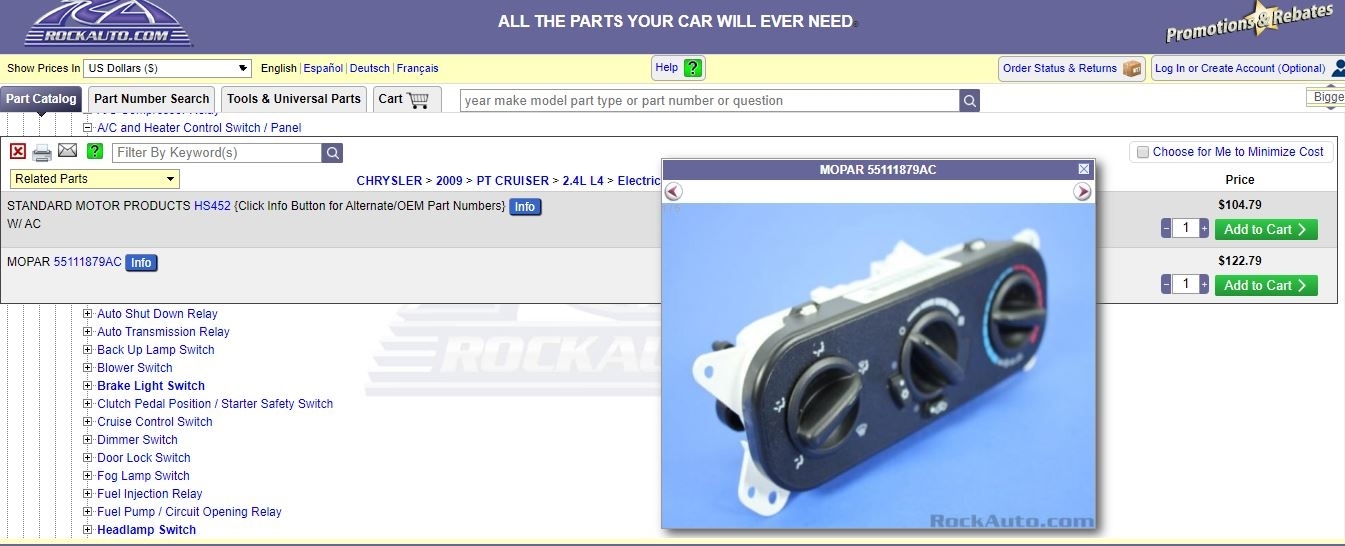Click quantity field for the $104.79 part
Screen dimensions: 1345x546
(x=1185, y=229)
